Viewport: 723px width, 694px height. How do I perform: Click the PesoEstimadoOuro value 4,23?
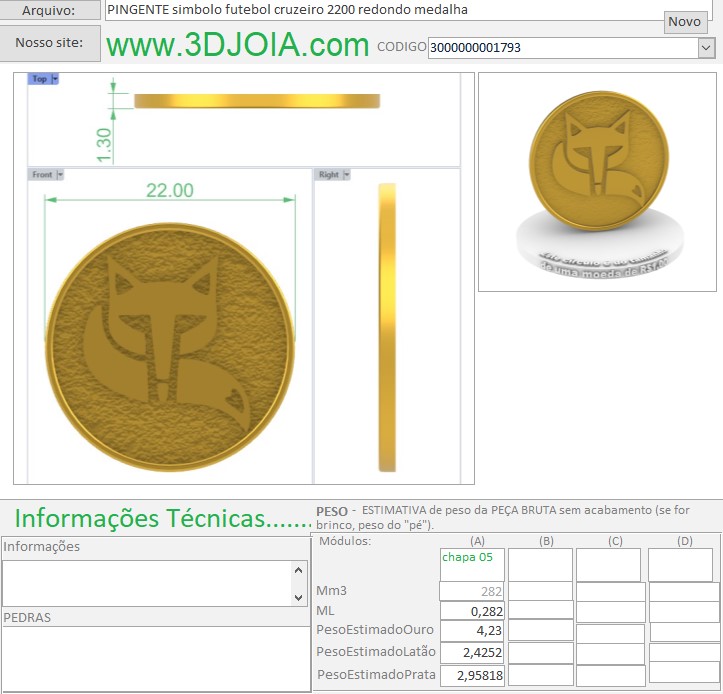click(472, 630)
